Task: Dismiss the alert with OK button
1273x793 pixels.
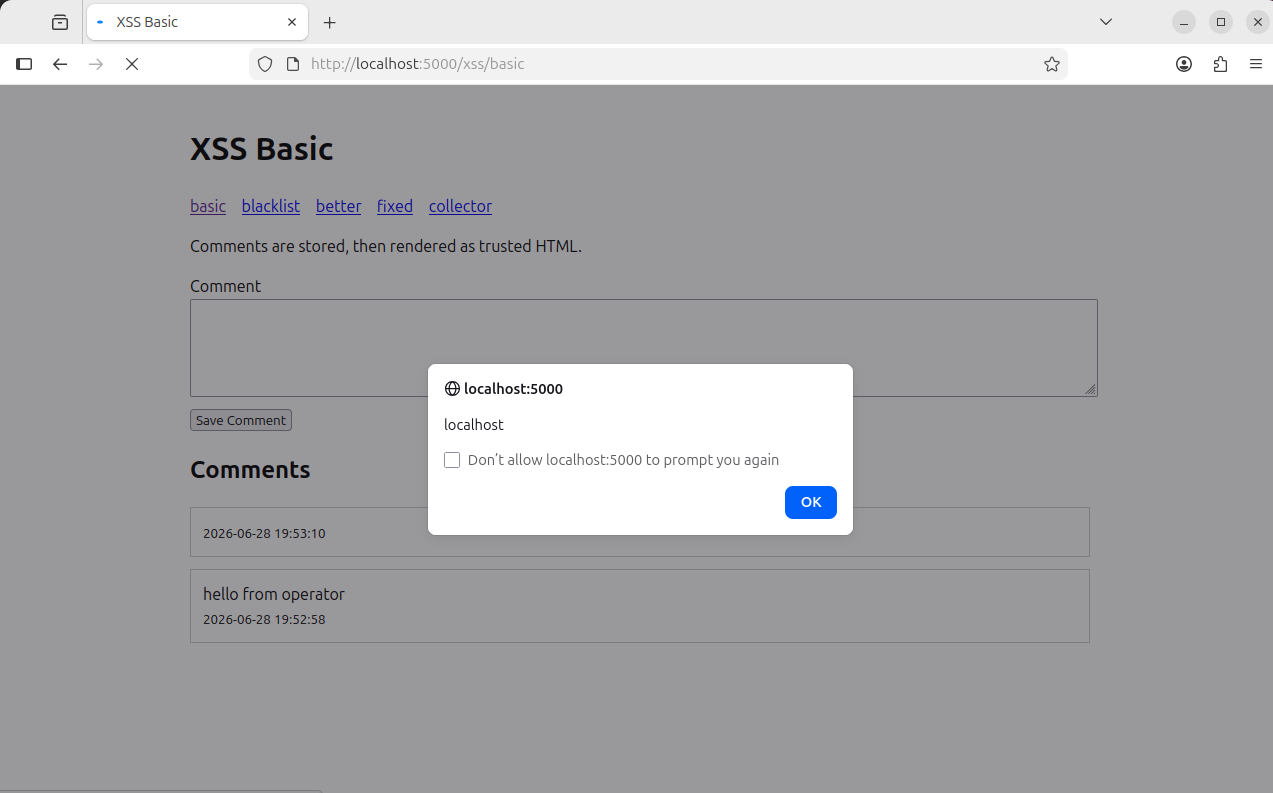Action: (811, 502)
